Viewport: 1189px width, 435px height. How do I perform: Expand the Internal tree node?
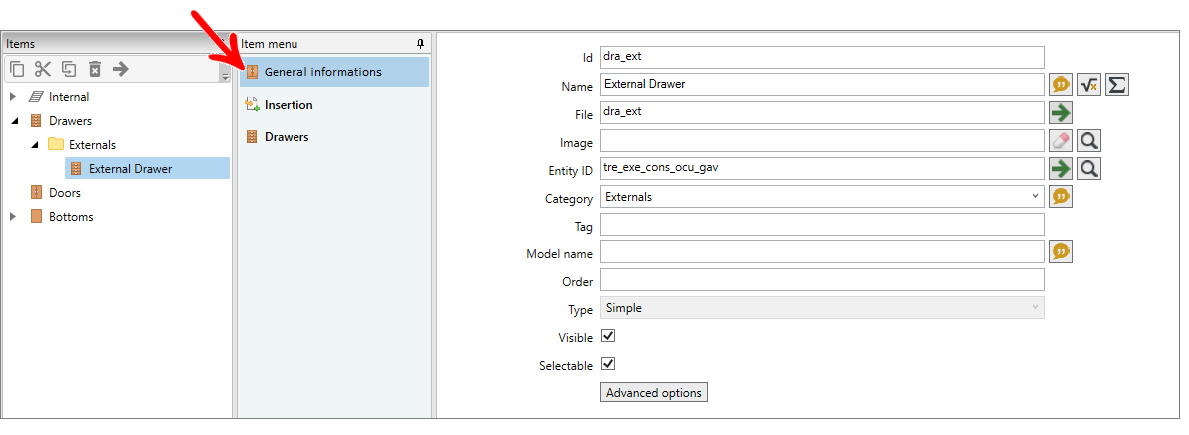click(x=13, y=97)
